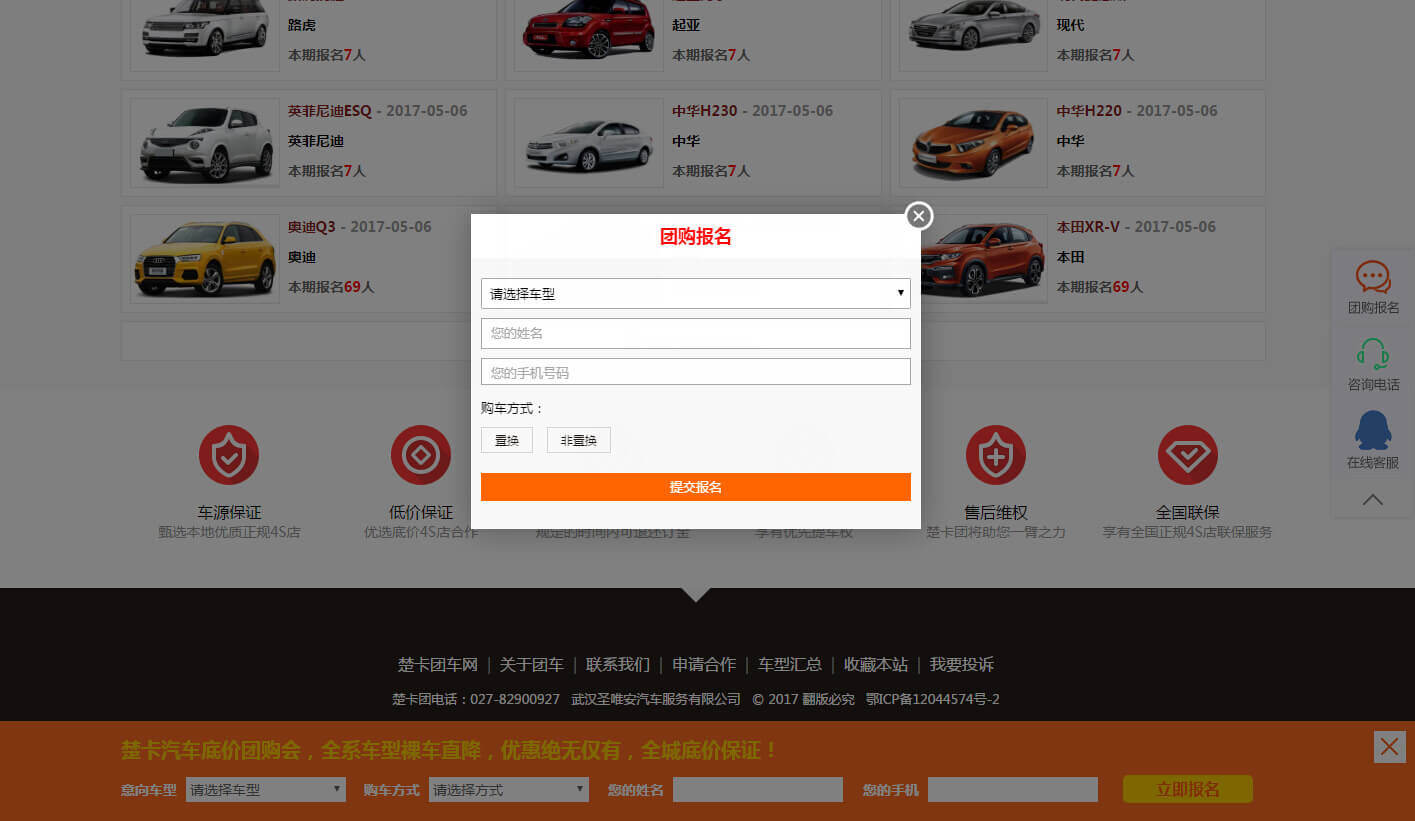Focus the 您的姓名 field in bottom banner
Image resolution: width=1415 pixels, height=821 pixels.
point(758,789)
